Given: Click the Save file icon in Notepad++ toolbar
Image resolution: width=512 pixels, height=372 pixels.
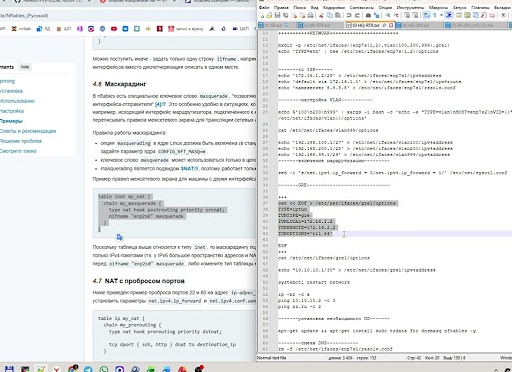Looking at the screenshot, I should click(277, 15).
